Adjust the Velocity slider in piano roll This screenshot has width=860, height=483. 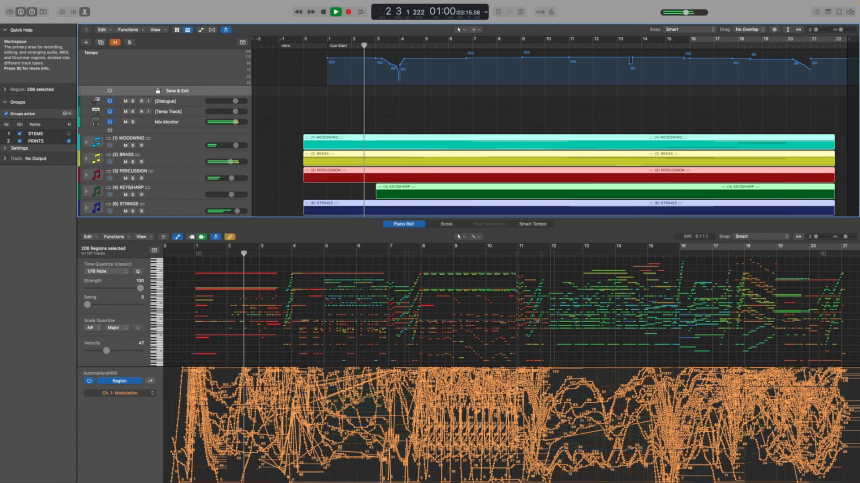[106, 350]
